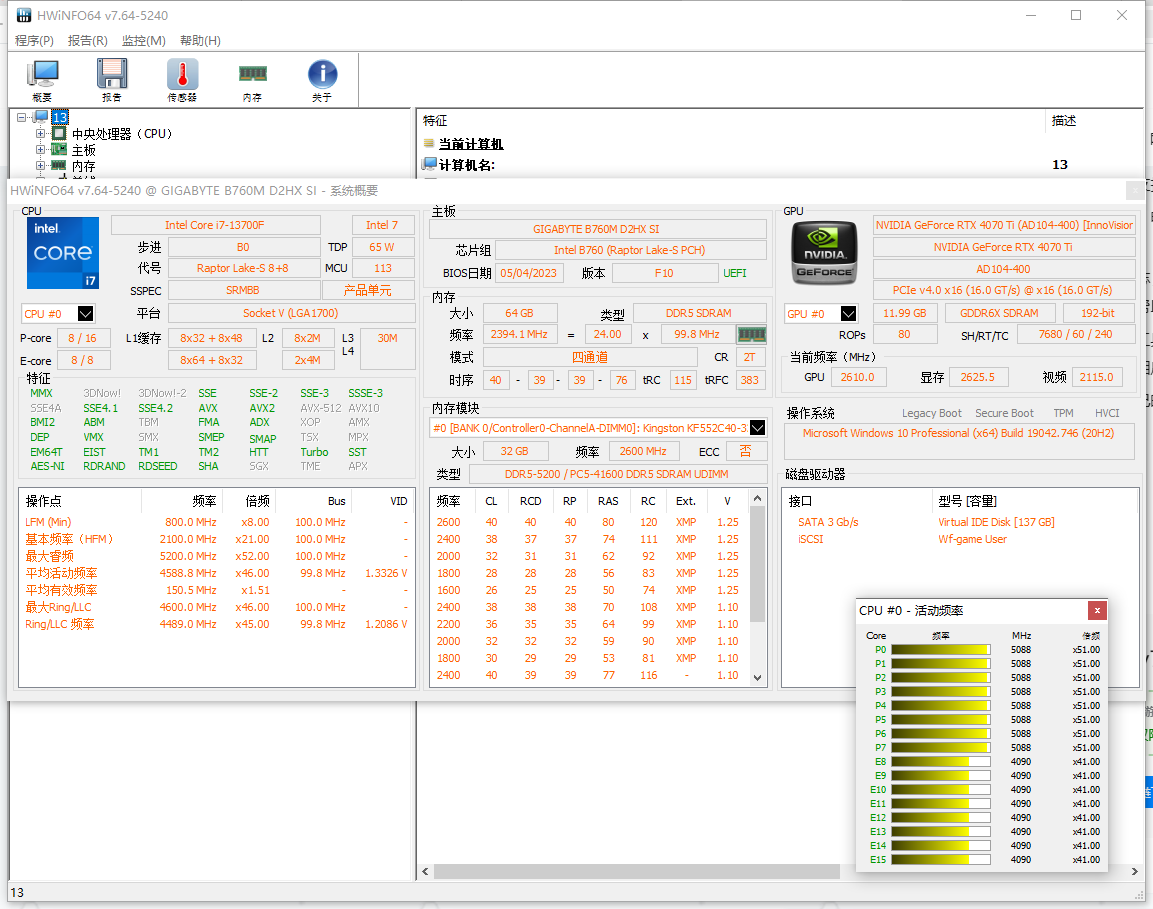The height and width of the screenshot is (909, 1153).
Task: Click the 最大睿频 row label
Action: (x=49, y=556)
